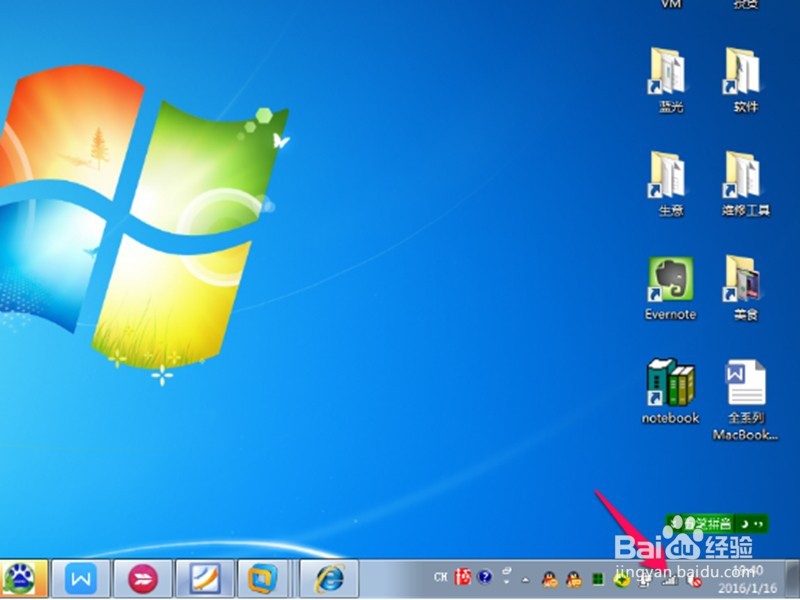Open the 美食 folder shortcut
Image resolution: width=800 pixels, height=600 pixels.
(x=745, y=288)
